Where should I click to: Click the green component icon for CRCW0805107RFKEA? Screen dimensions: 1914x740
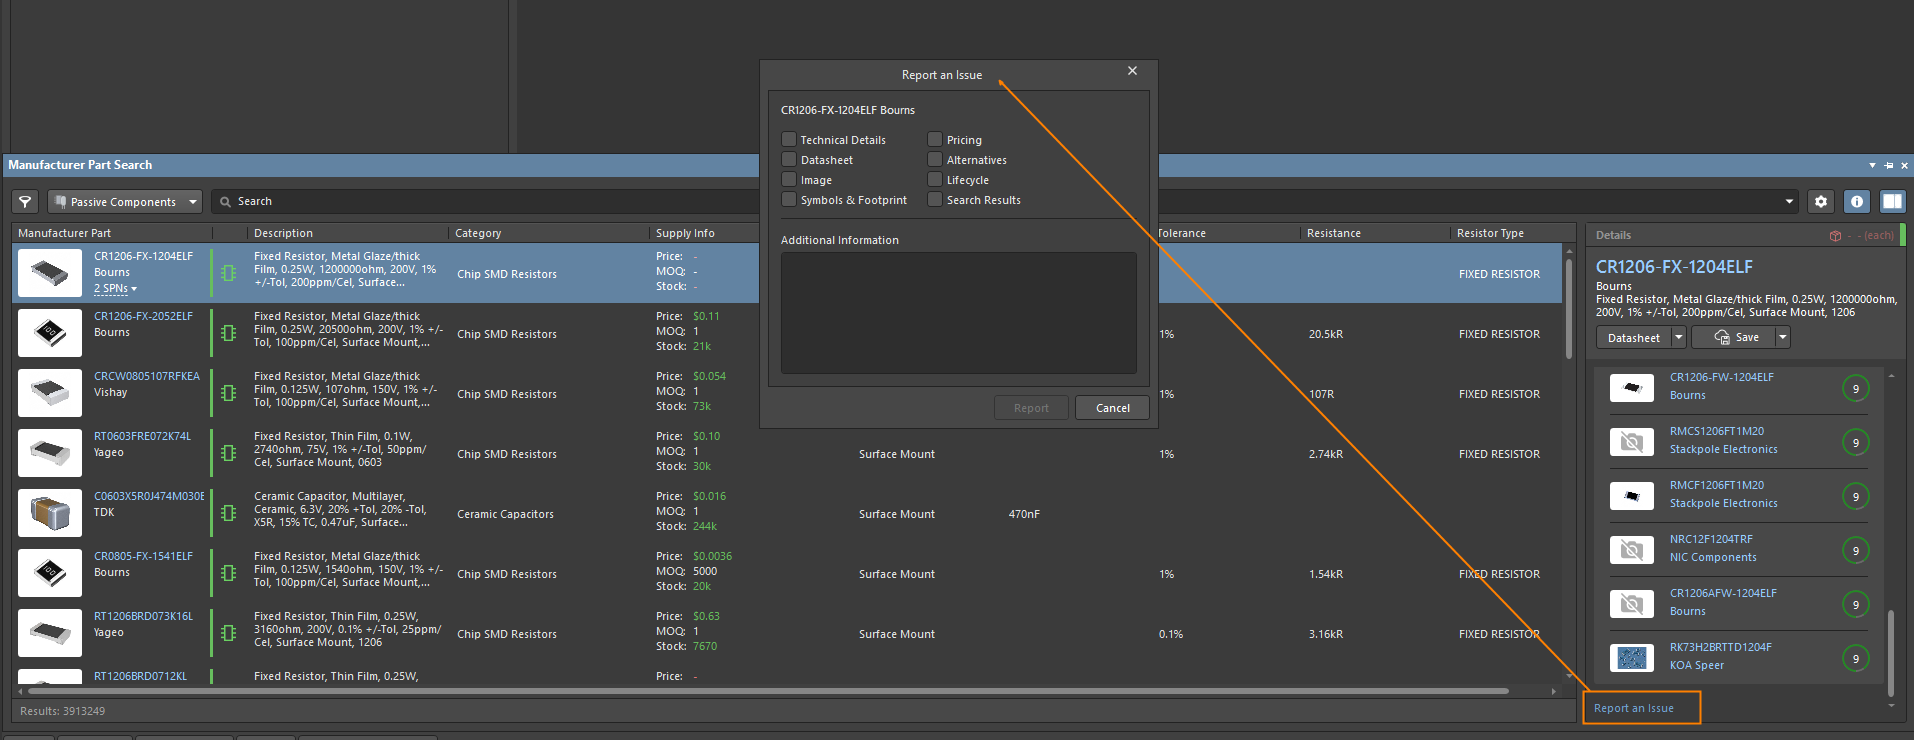click(229, 393)
